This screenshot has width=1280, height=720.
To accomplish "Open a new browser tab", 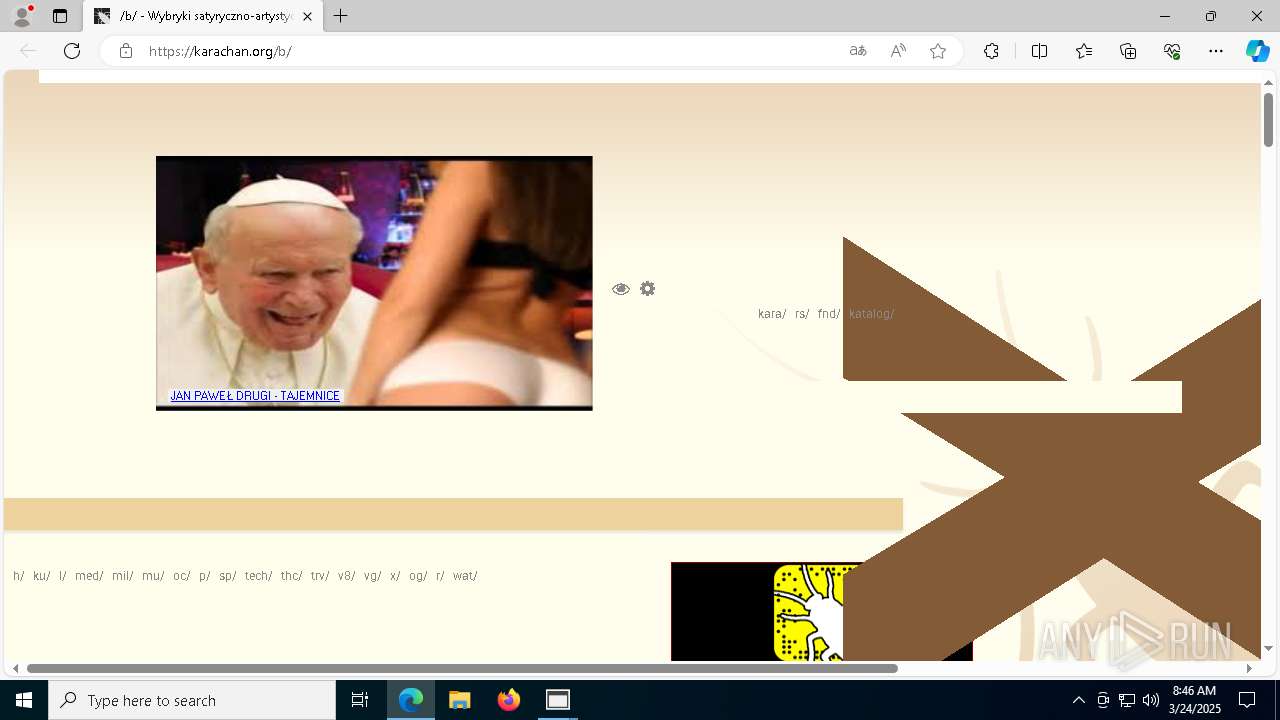I will tap(341, 16).
